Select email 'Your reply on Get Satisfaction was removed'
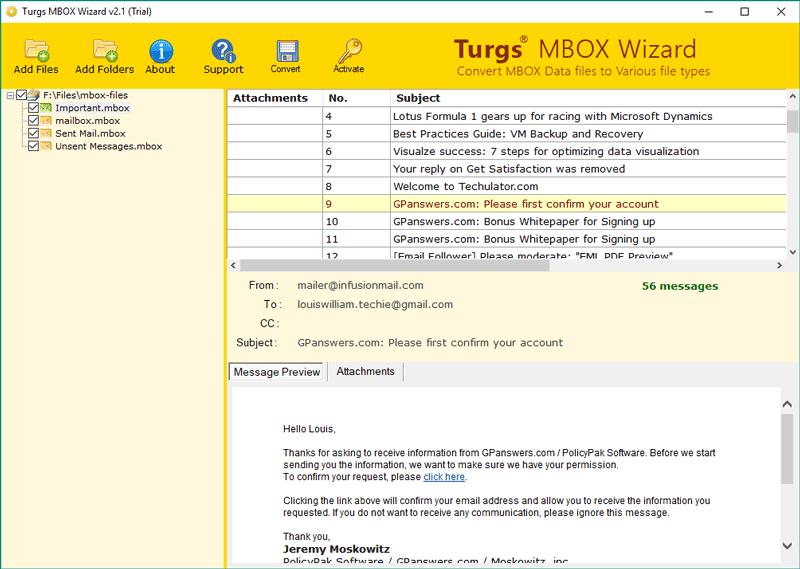 click(507, 169)
